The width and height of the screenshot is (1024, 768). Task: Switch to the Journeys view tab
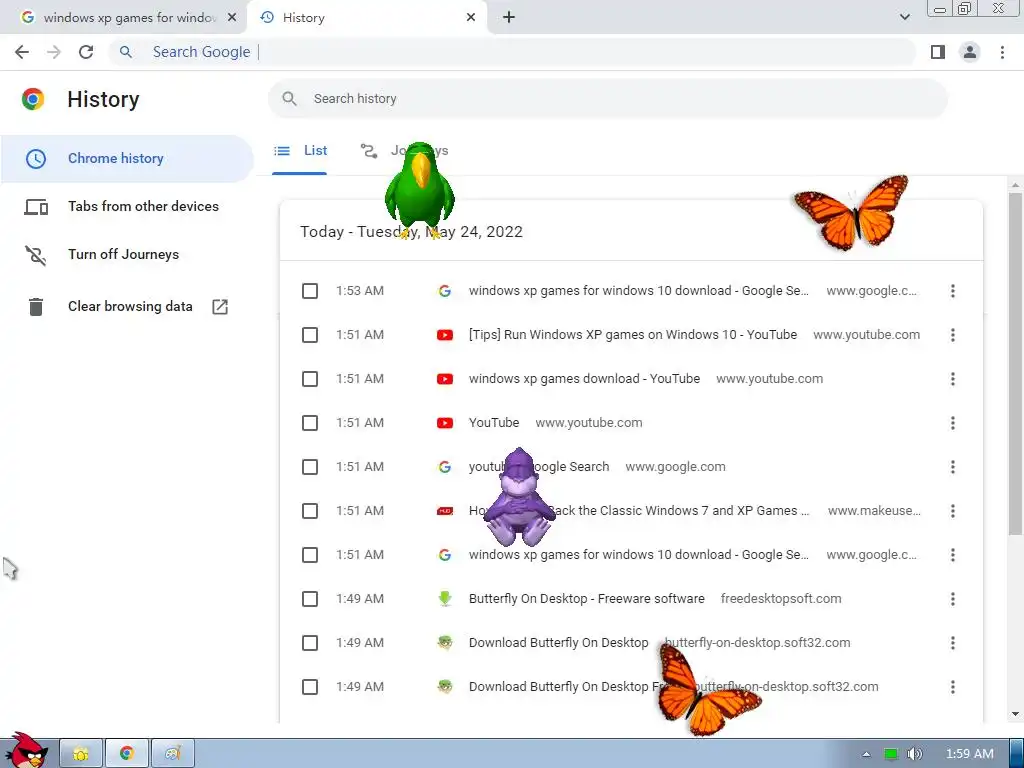(404, 152)
